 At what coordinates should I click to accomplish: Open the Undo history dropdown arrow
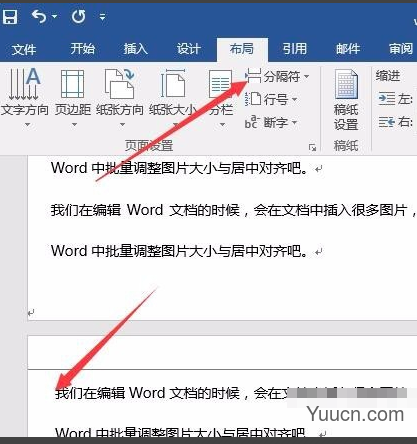[x=54, y=16]
